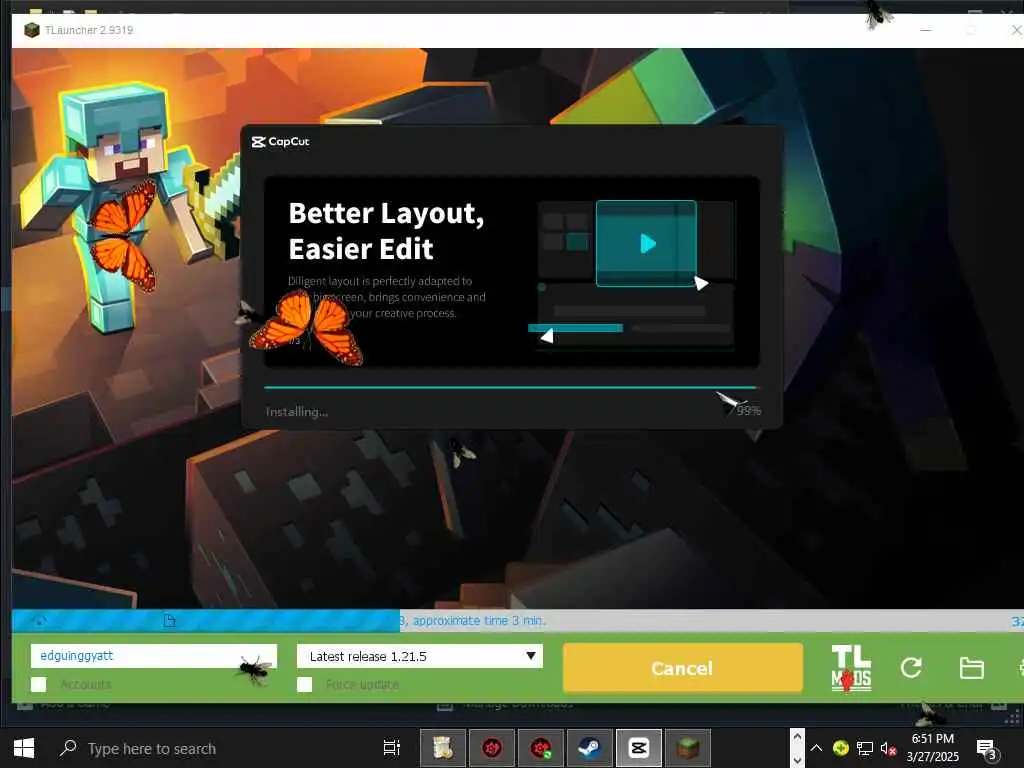Click the CapCut installing progress bar
The height and width of the screenshot is (768, 1024).
tap(511, 387)
